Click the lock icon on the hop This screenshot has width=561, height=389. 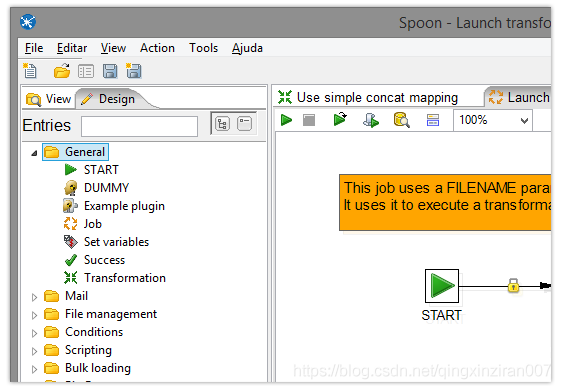click(513, 286)
